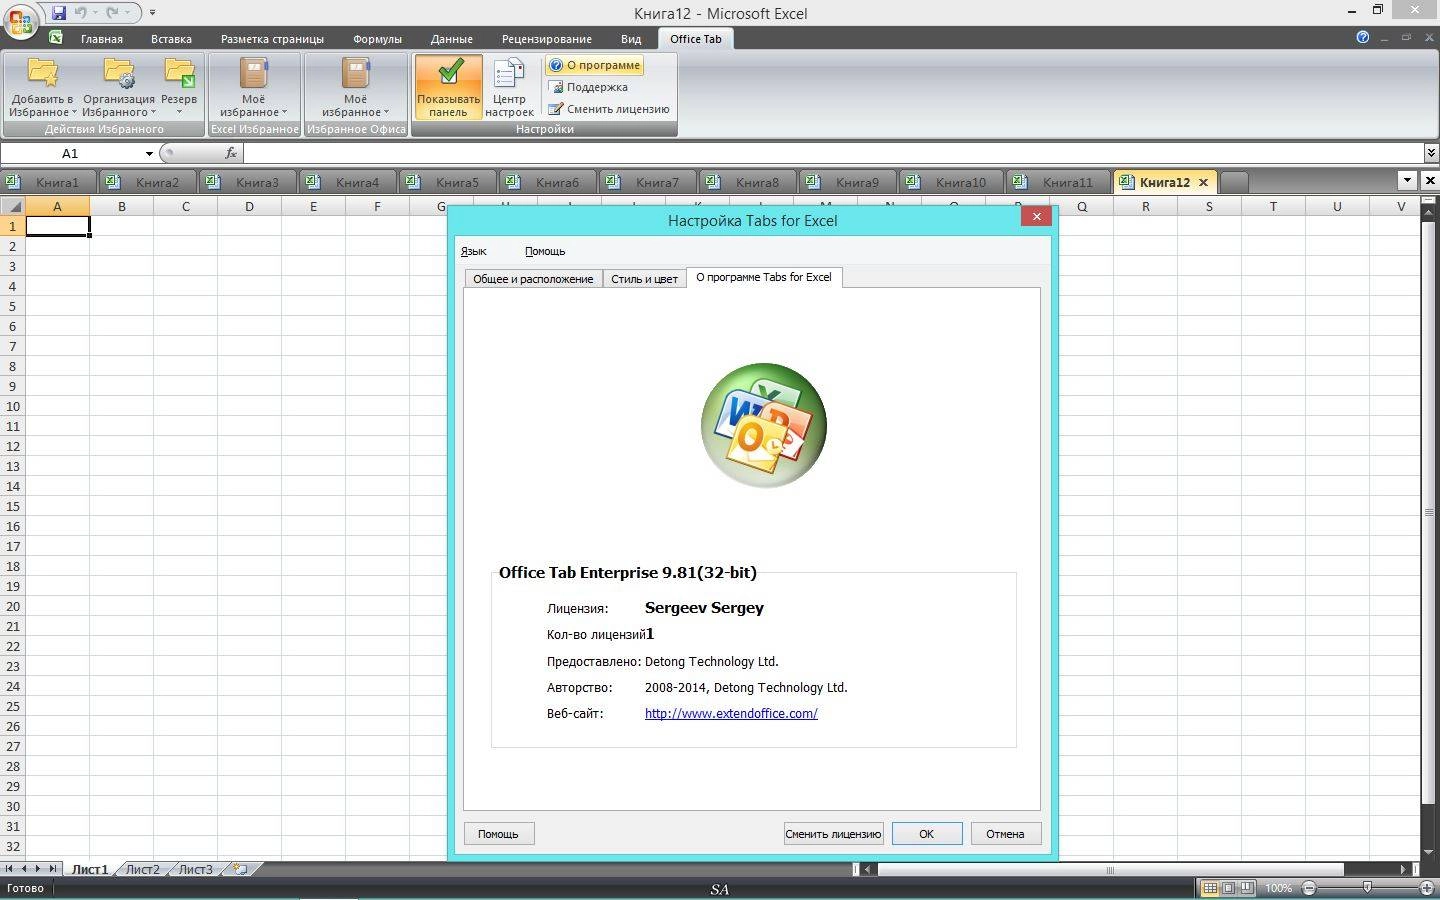Click vertical scrollbar of worksheet
The width and height of the screenshot is (1440, 900).
pyautogui.click(x=1429, y=513)
